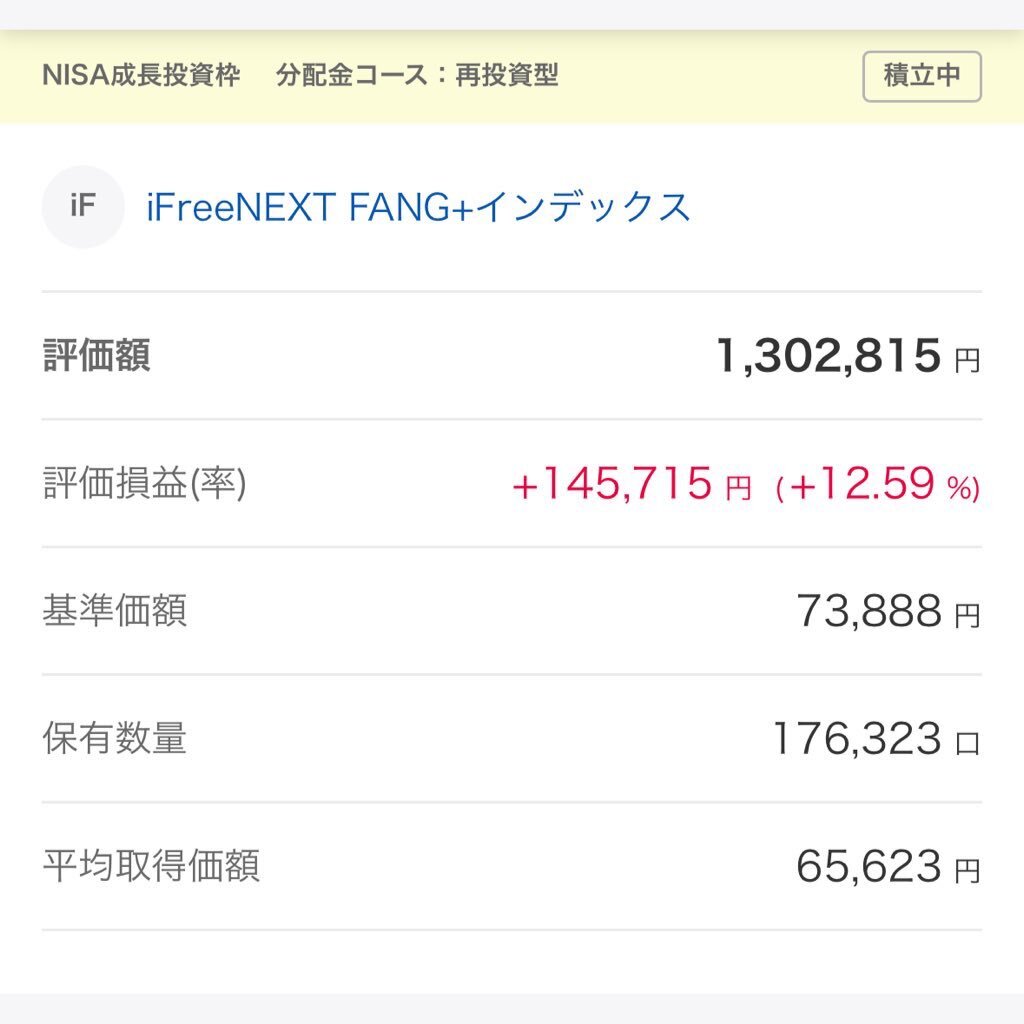This screenshot has width=1024, height=1024.
Task: Click the 65,623 円 average cost value
Action: click(x=888, y=867)
